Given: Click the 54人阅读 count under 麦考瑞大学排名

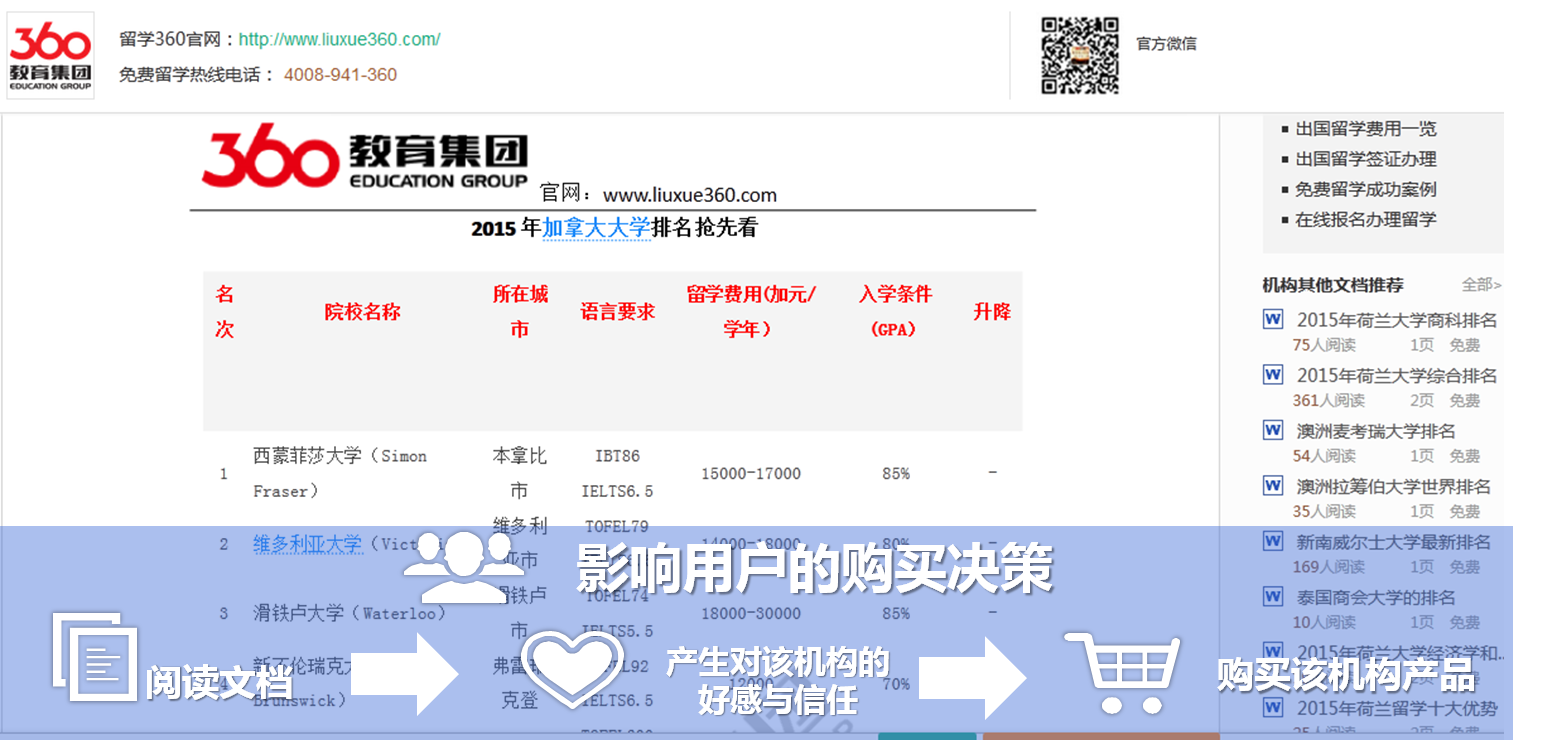Looking at the screenshot, I should [x=1324, y=456].
